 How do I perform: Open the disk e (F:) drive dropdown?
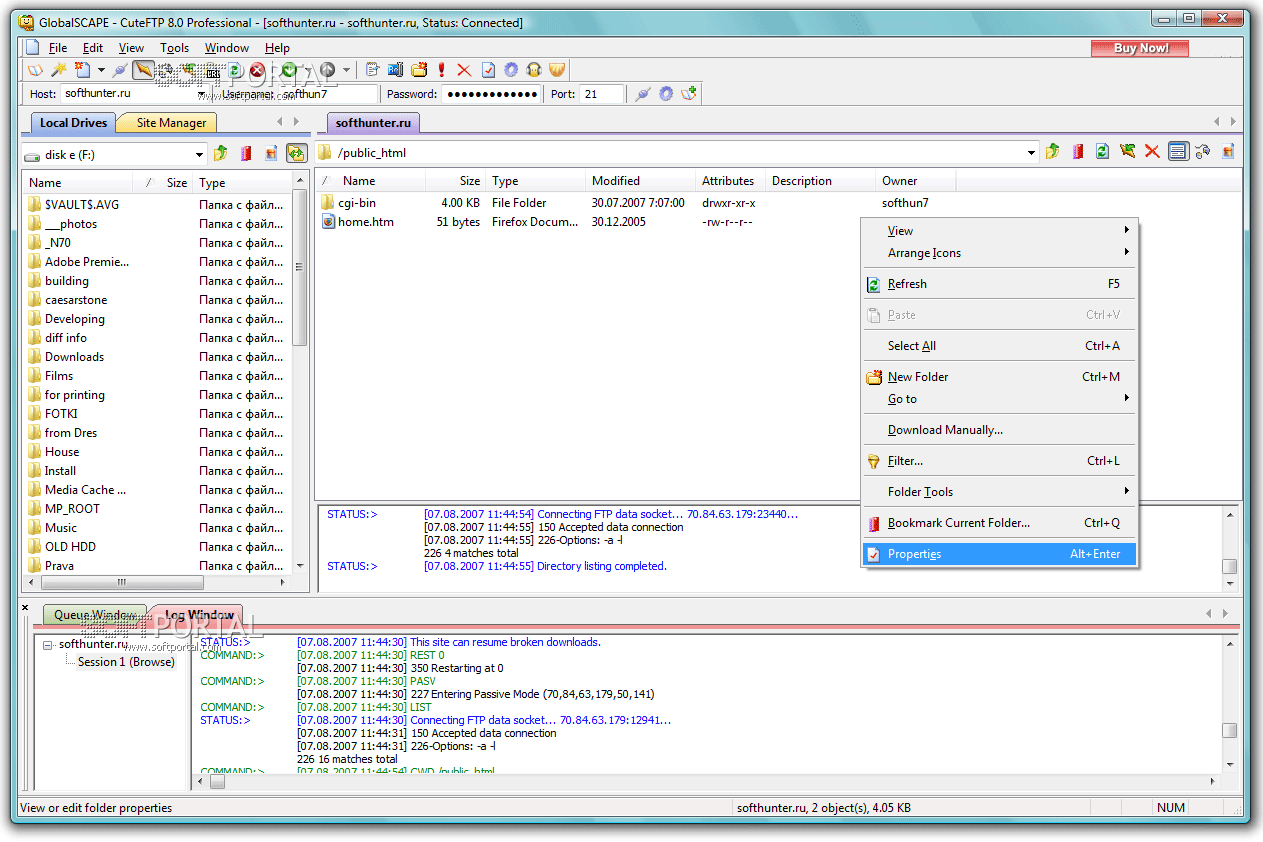pyautogui.click(x=199, y=155)
